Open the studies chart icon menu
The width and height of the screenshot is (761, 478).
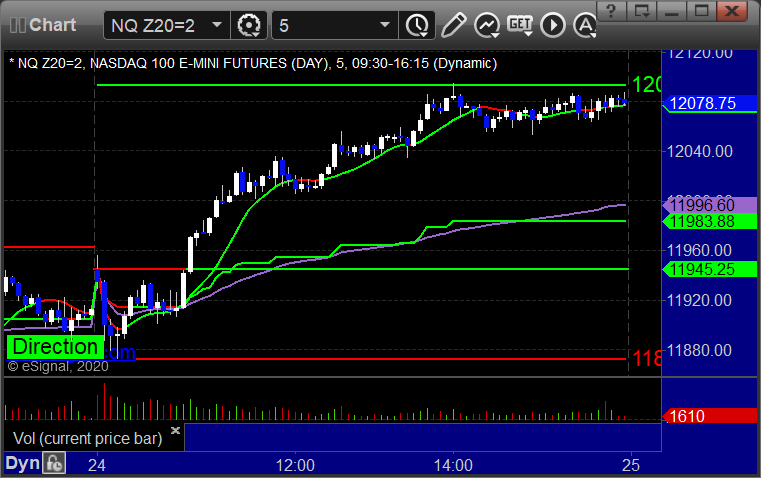pyautogui.click(x=487, y=25)
